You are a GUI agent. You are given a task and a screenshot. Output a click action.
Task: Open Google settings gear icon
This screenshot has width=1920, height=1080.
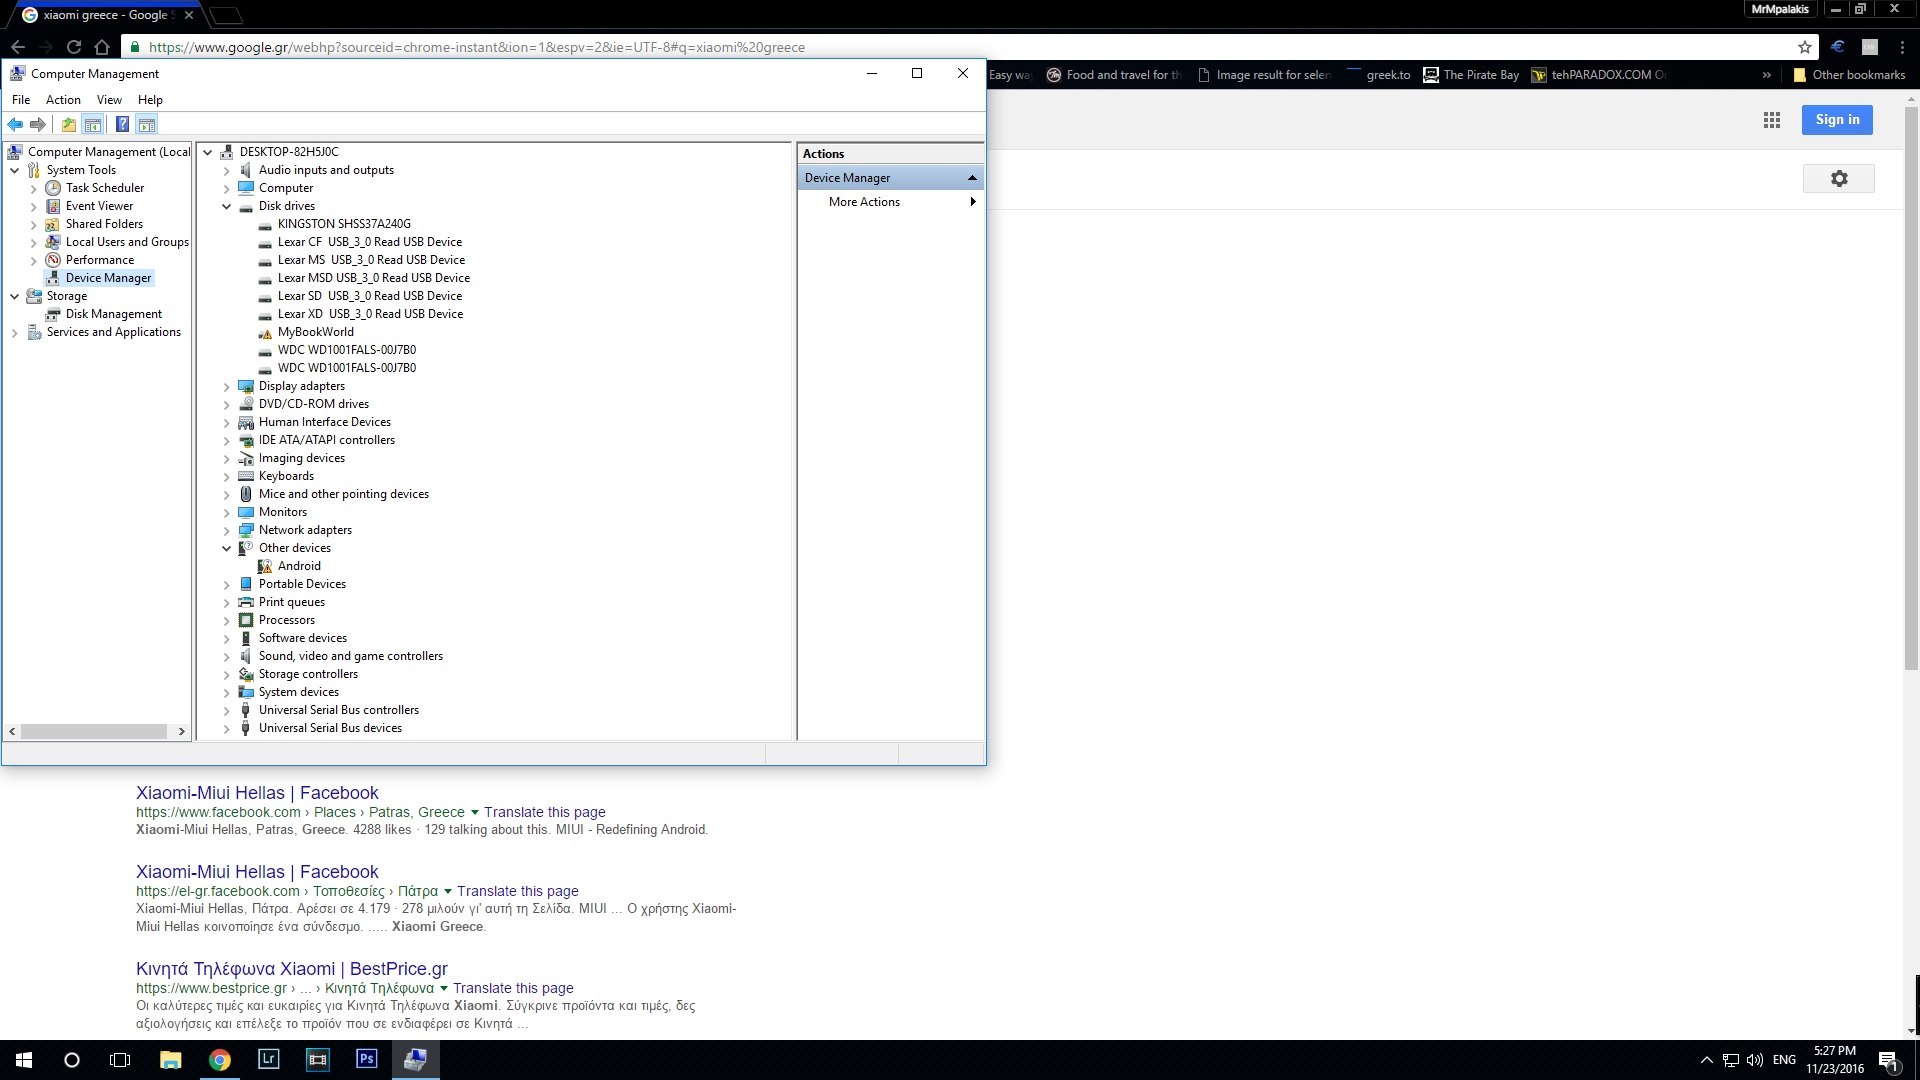(x=1838, y=179)
